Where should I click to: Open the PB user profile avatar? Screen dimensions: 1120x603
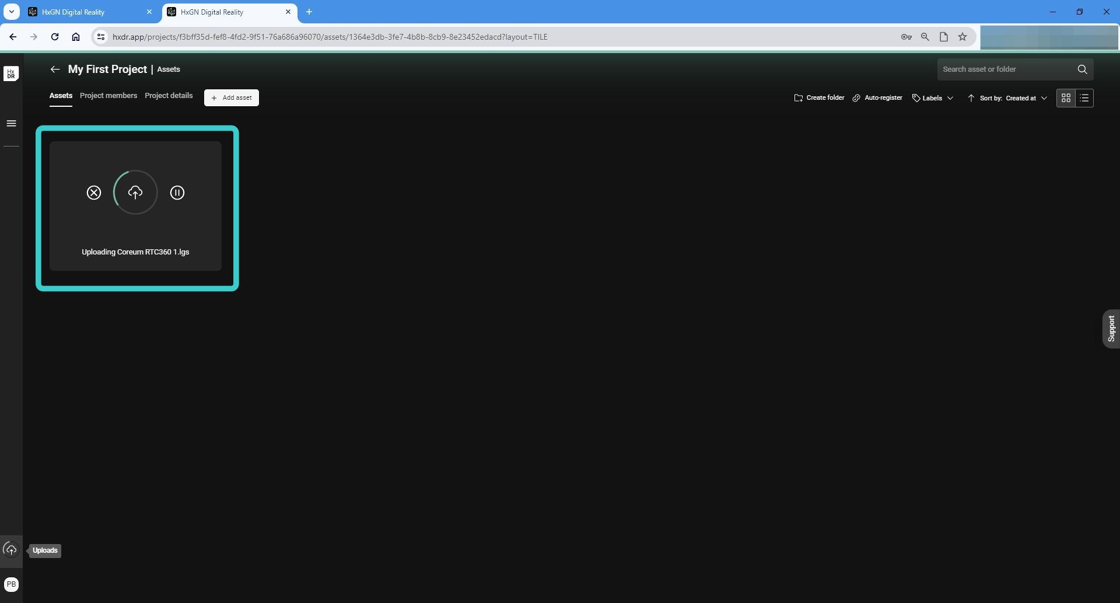11,585
